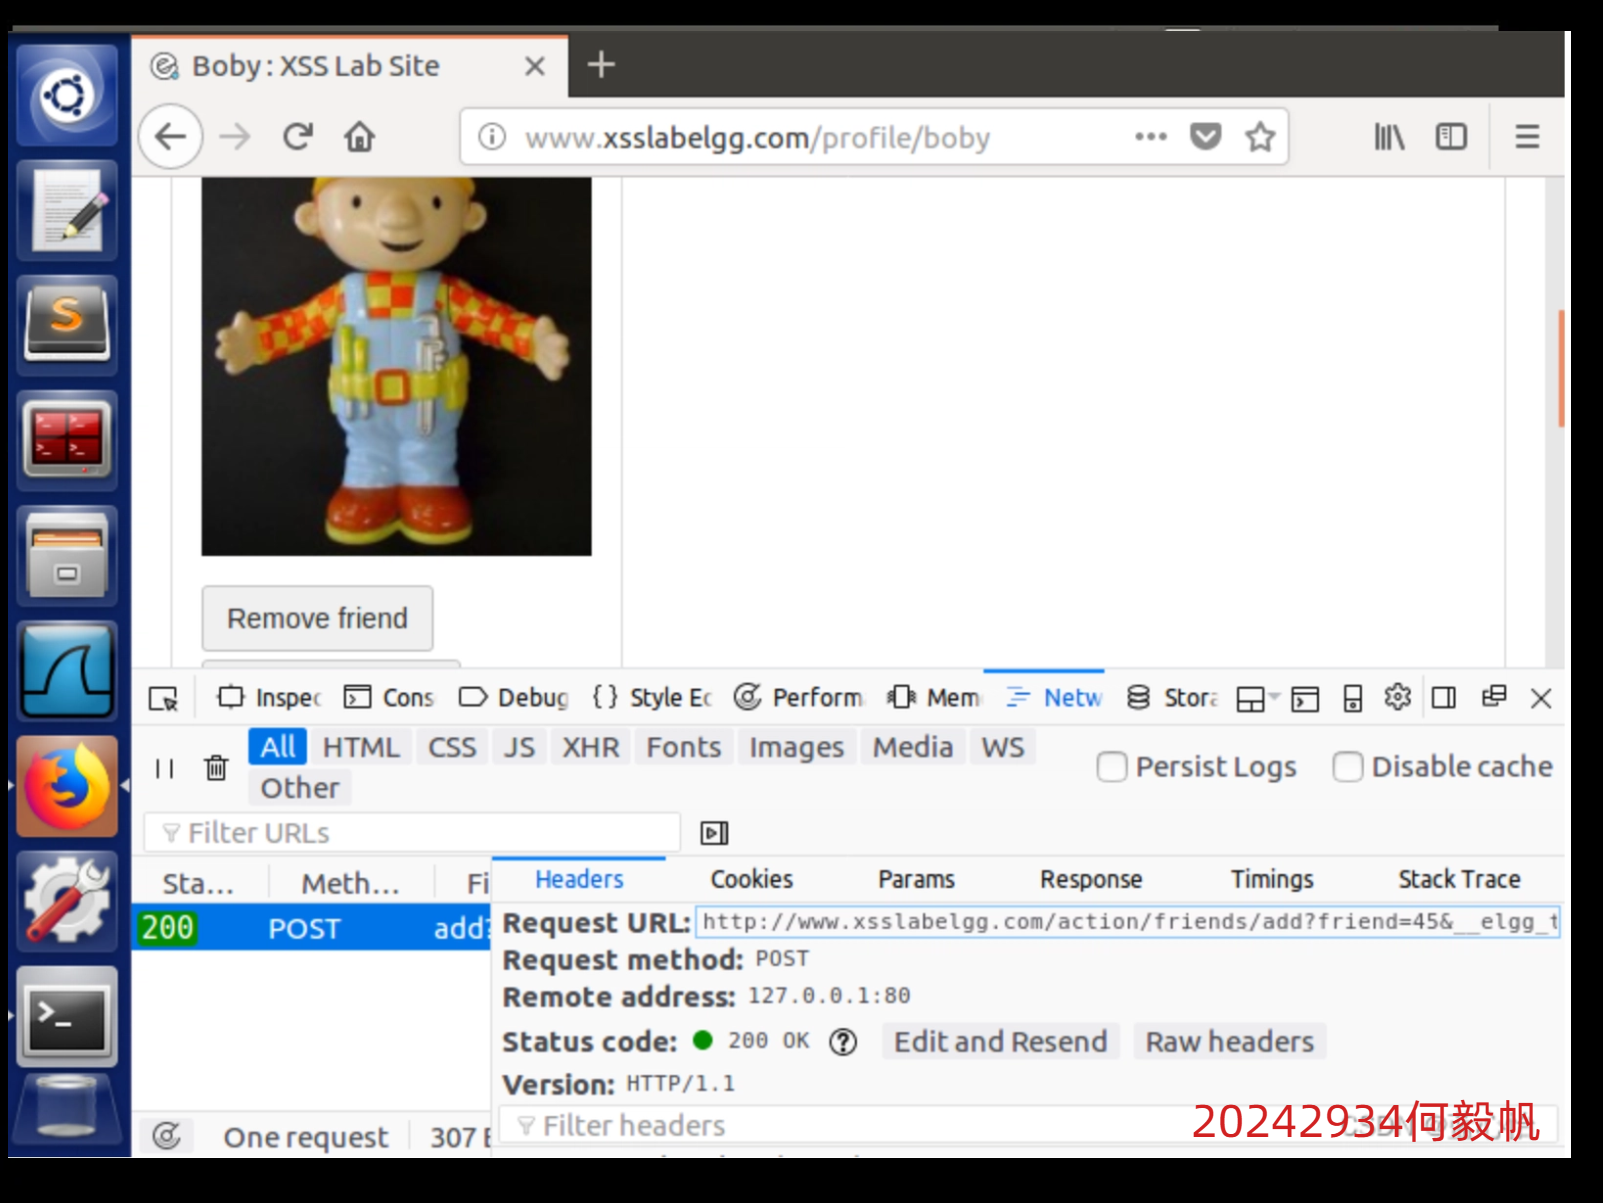Close the Boby XSS Lab Site tab
1603x1203 pixels.
535,66
